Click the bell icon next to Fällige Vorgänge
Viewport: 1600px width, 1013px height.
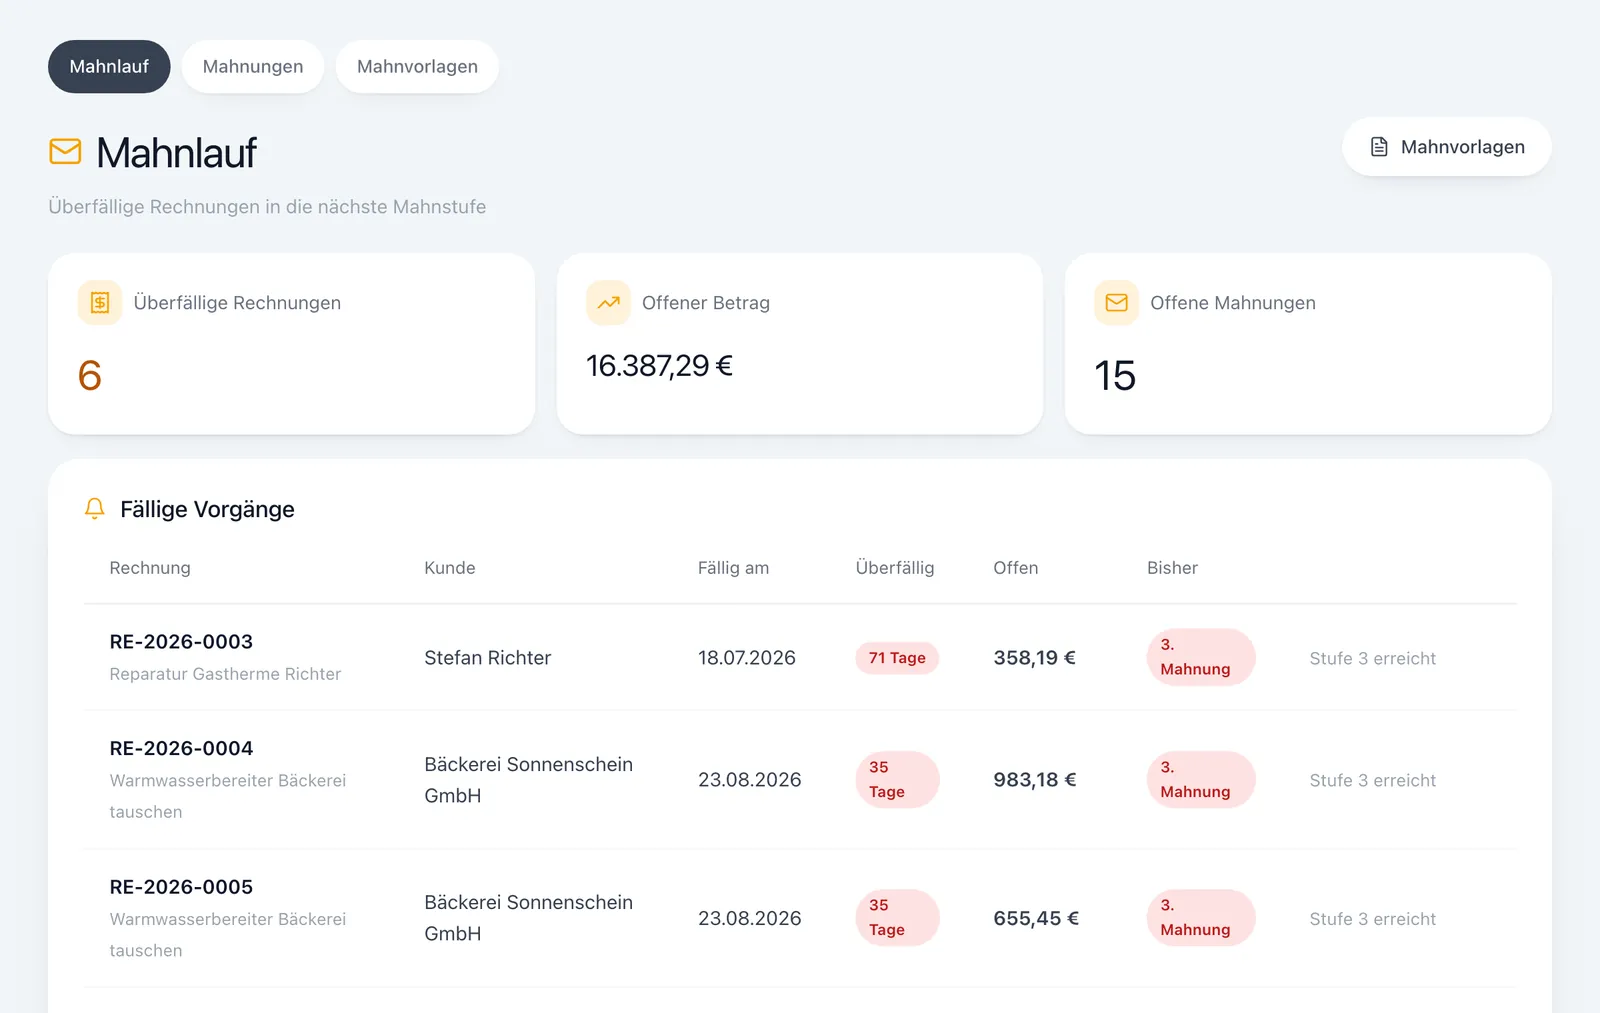pos(95,509)
